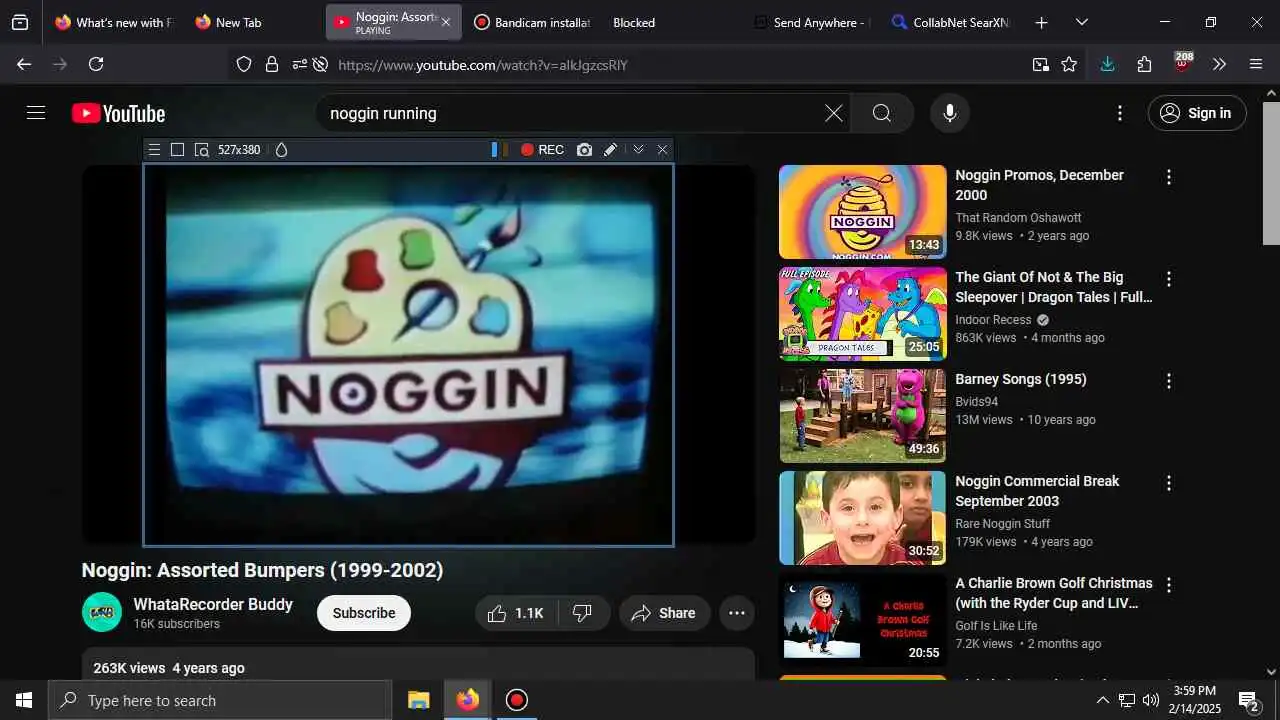Screen dimensions: 1280x720
Task: Start recording with the REC button
Action: tap(542, 150)
